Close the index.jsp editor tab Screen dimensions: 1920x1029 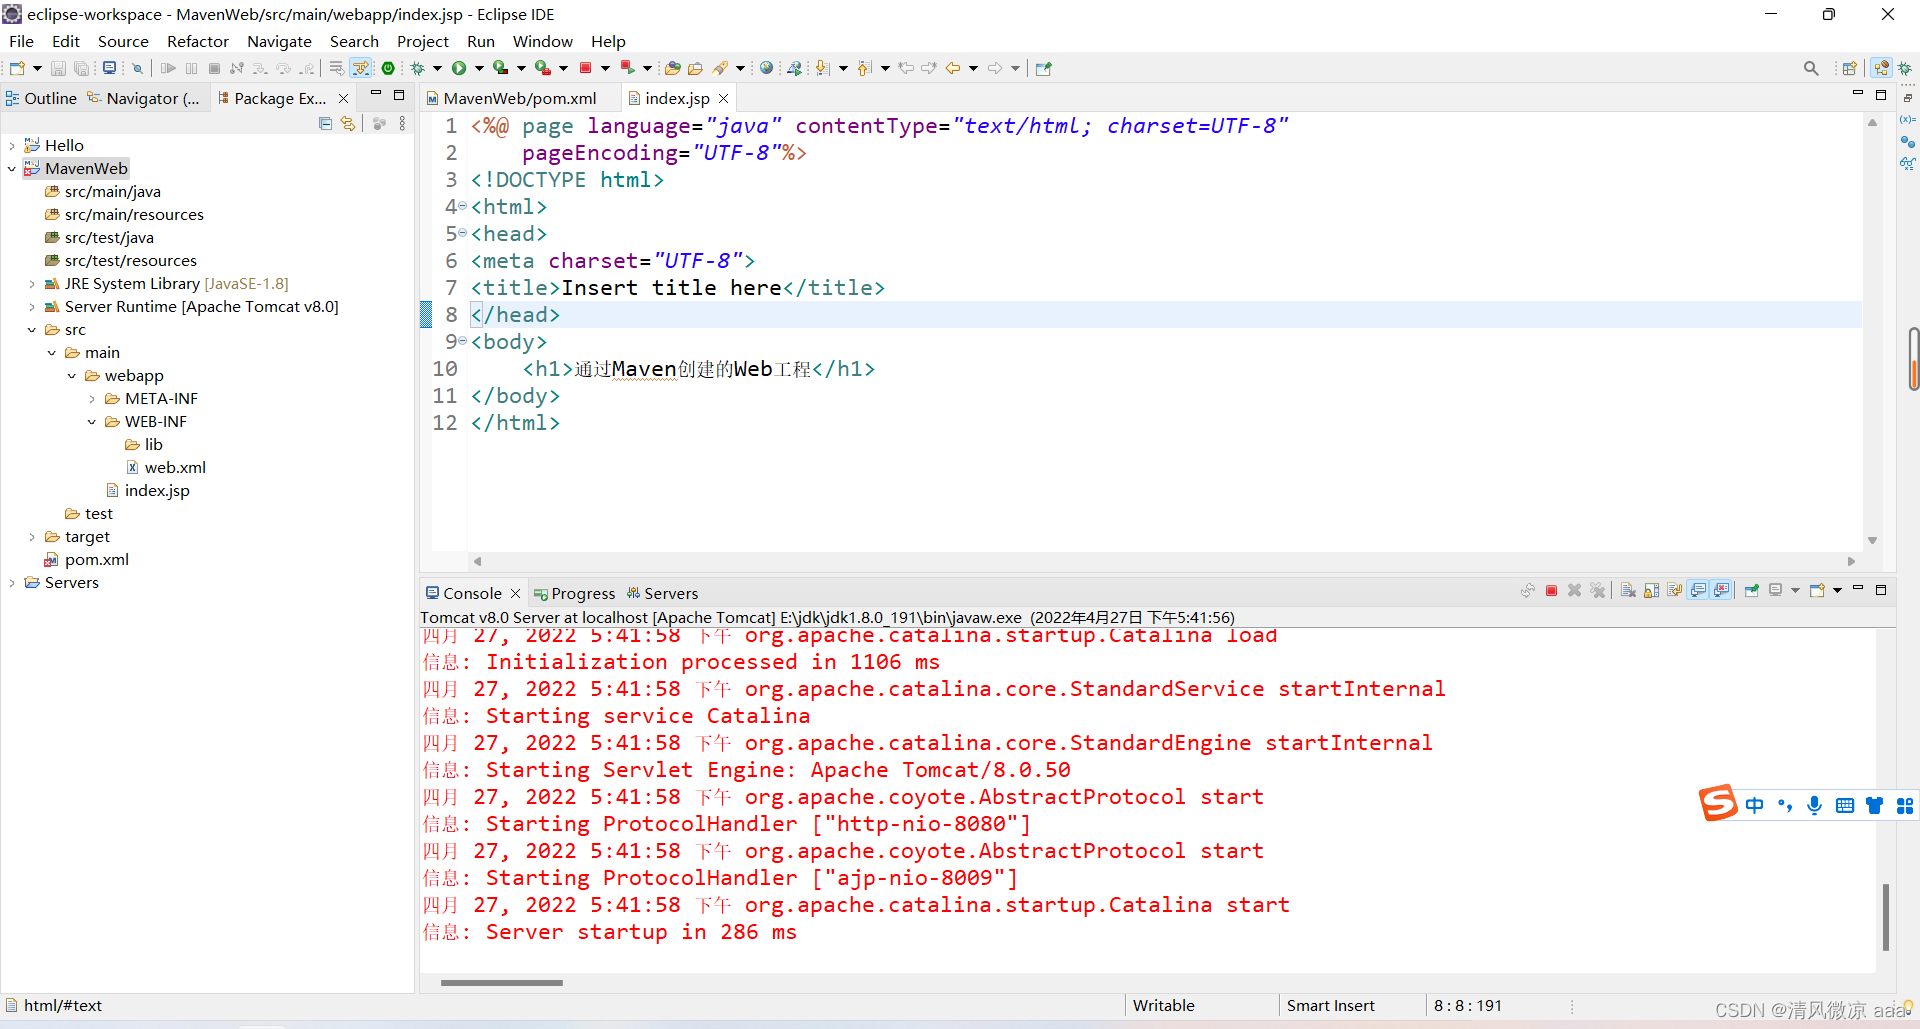pyautogui.click(x=724, y=98)
